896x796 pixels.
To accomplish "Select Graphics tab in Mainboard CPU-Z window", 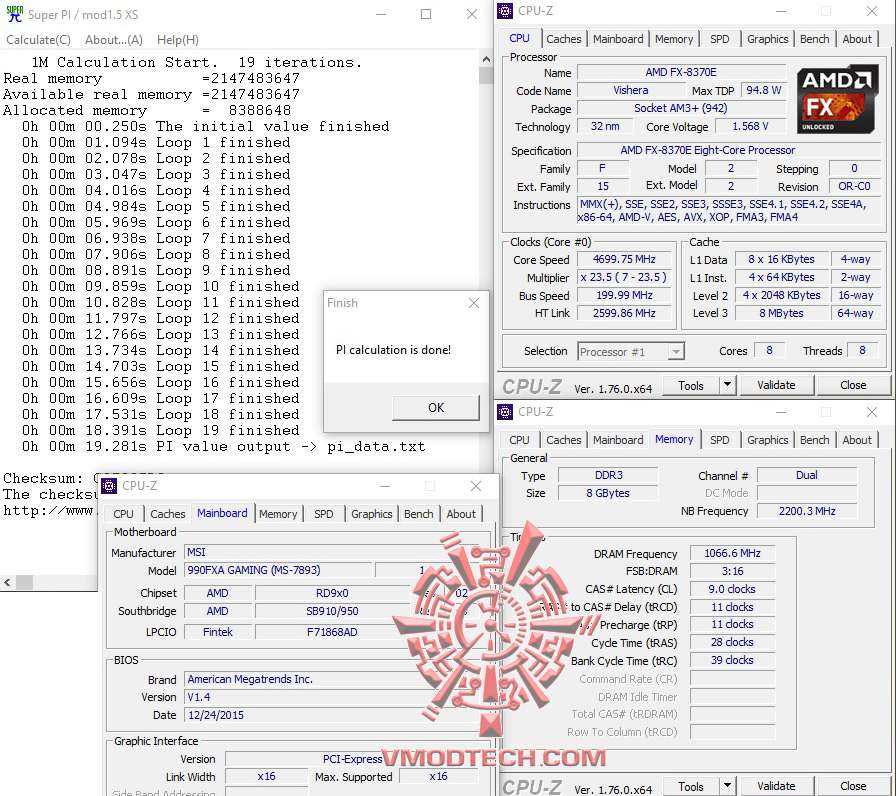I will pos(371,514).
